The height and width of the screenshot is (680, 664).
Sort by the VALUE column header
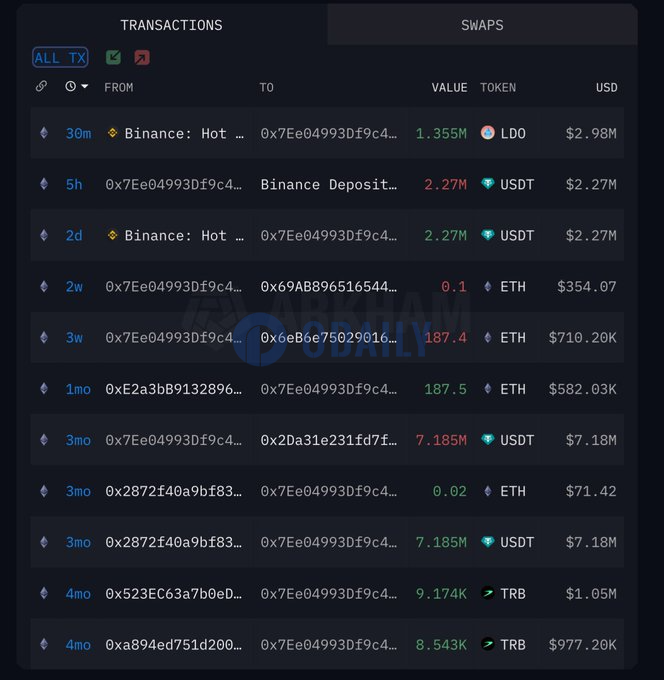click(x=449, y=88)
